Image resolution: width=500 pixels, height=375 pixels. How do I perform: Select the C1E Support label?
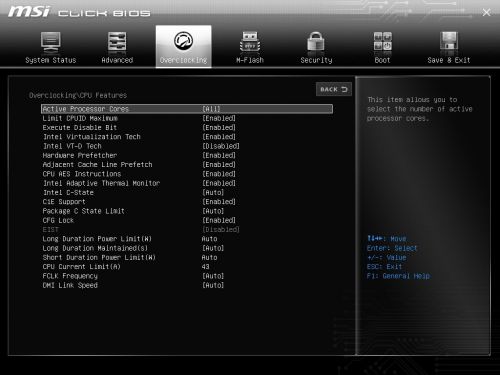pos(64,202)
